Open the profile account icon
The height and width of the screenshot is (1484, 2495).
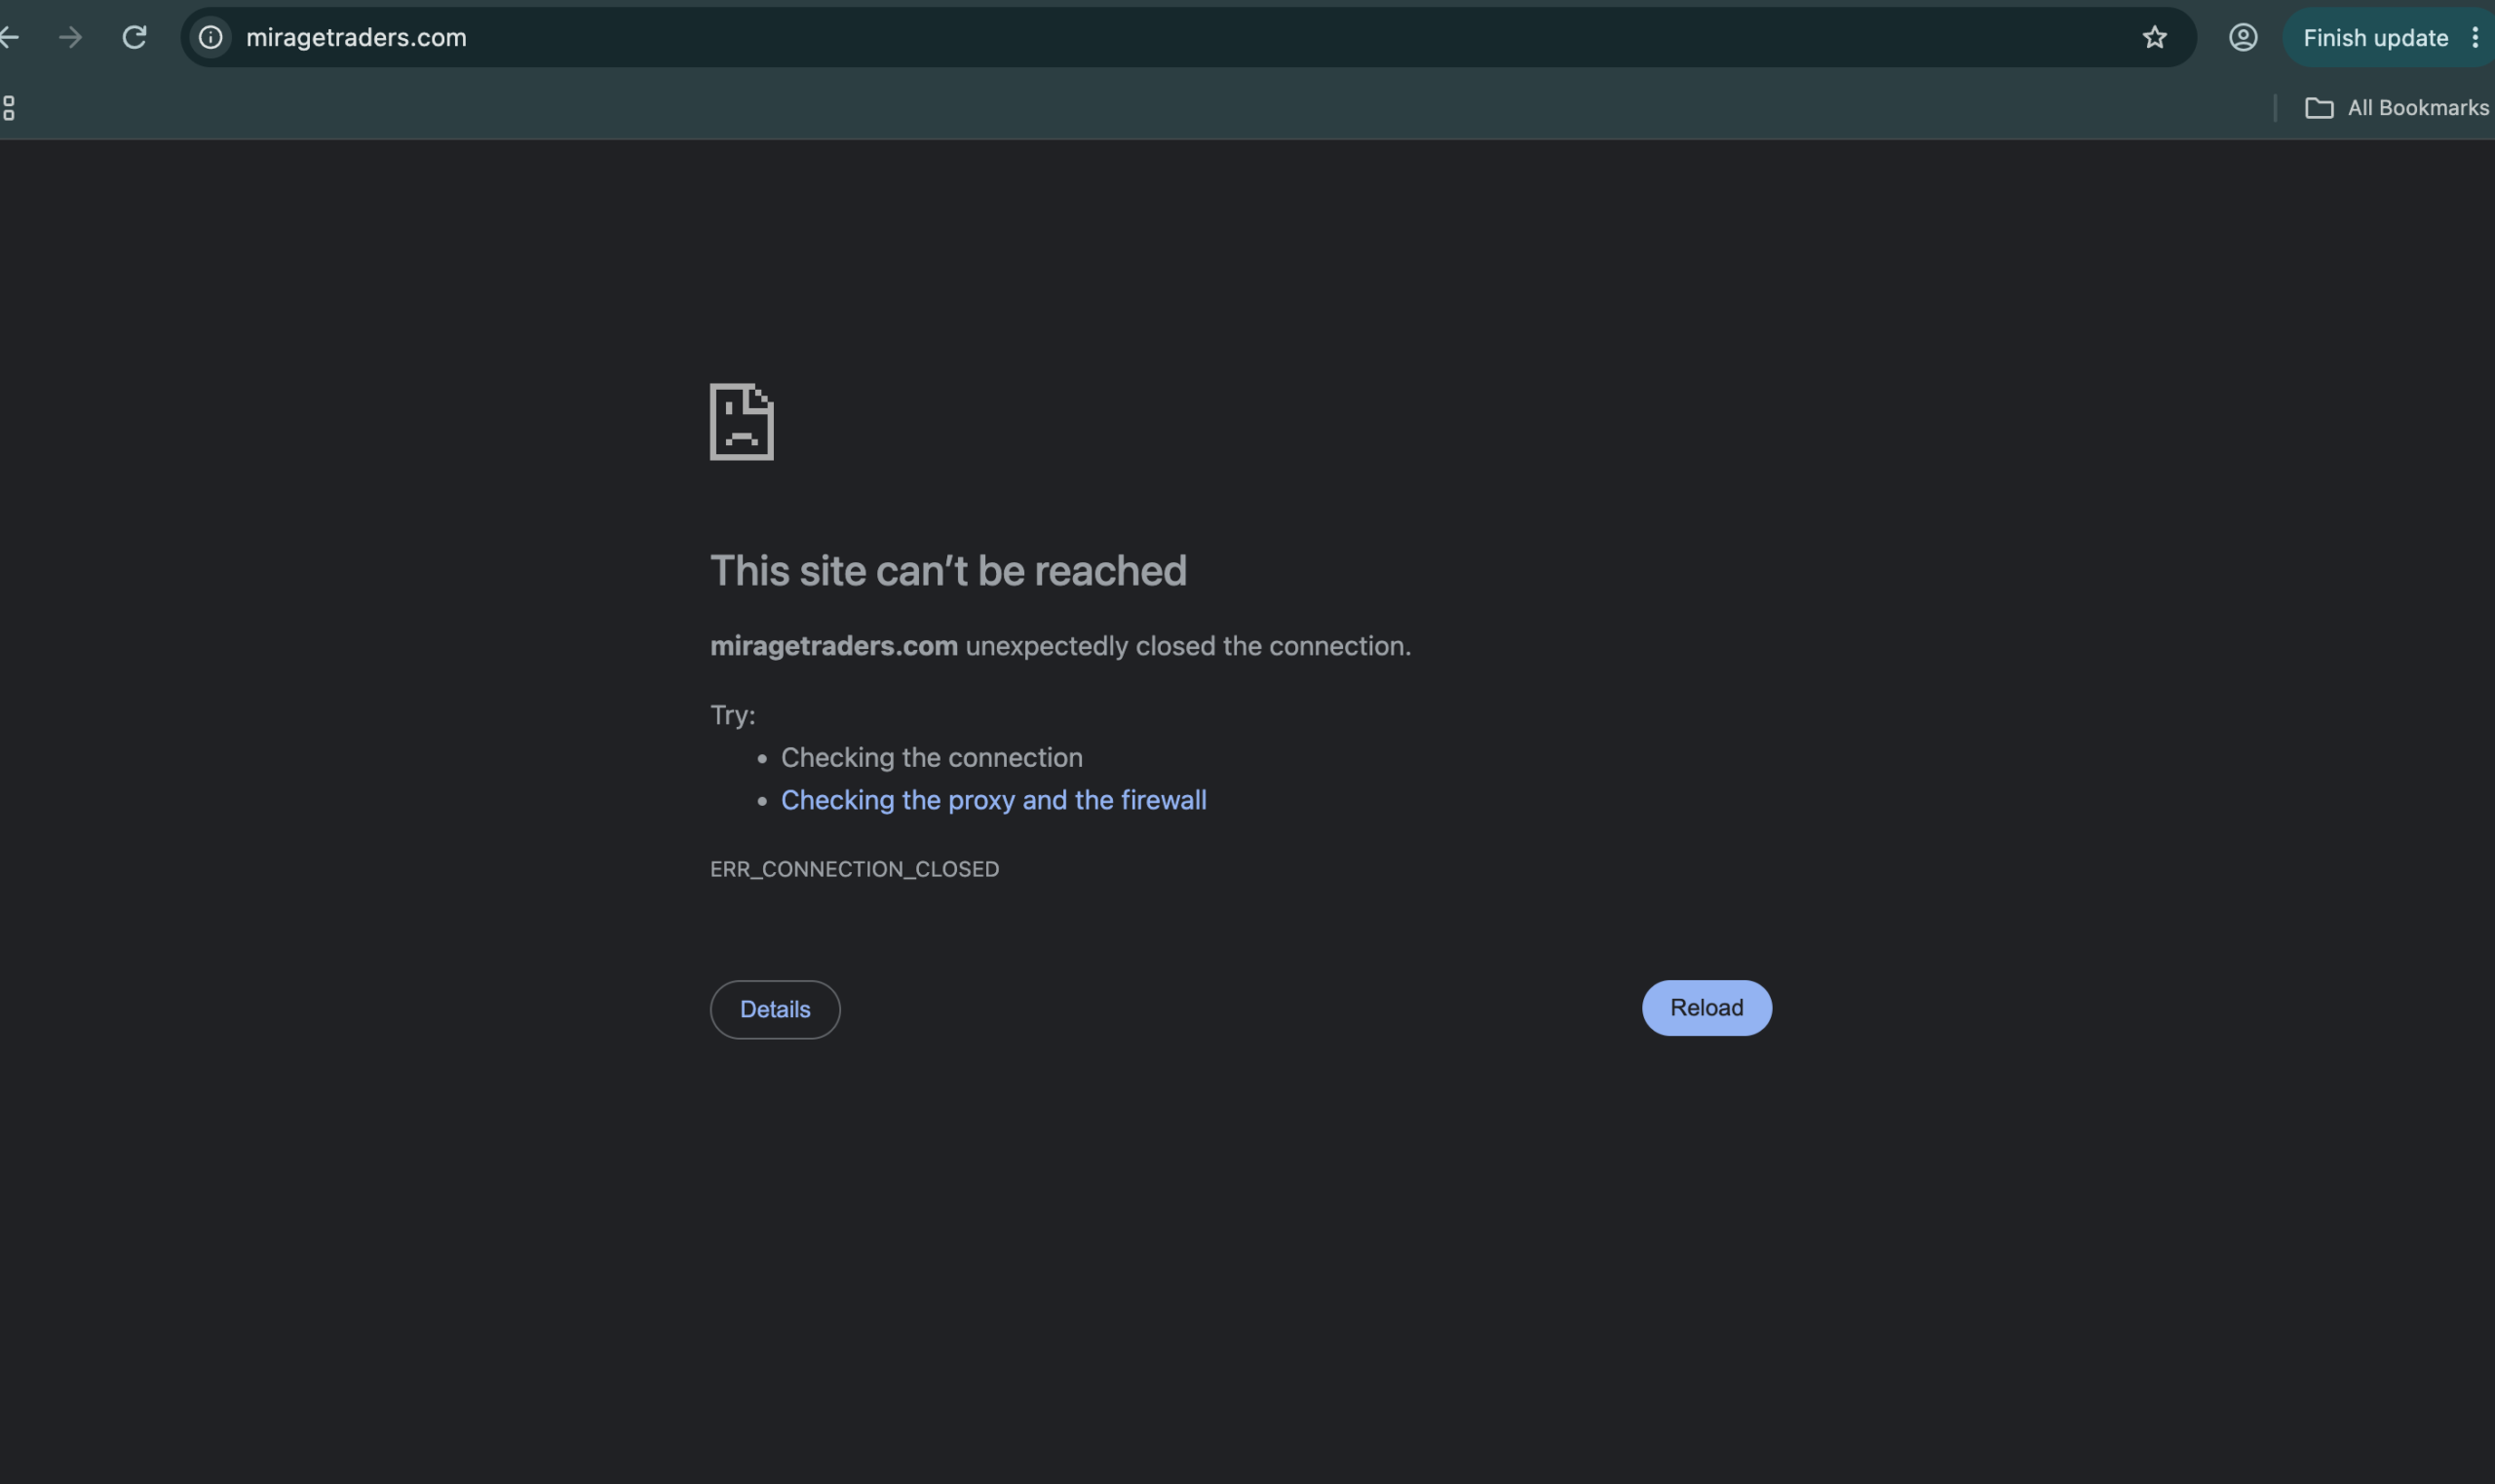pyautogui.click(x=2243, y=38)
